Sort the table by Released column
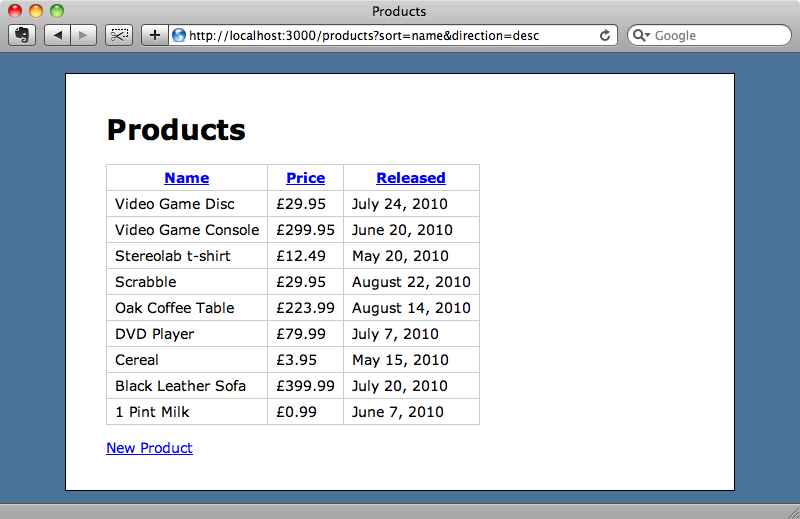The width and height of the screenshot is (800, 519). click(x=411, y=178)
